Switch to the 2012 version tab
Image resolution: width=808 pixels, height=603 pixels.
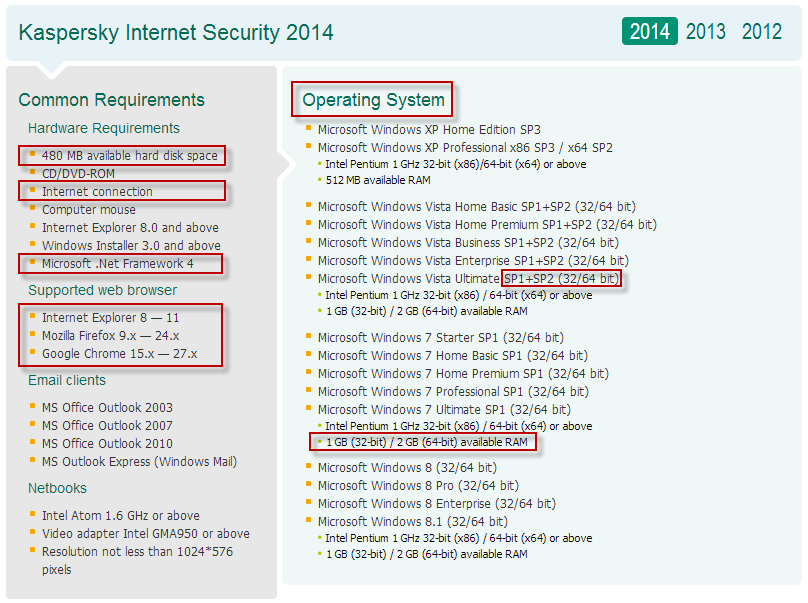(x=762, y=31)
